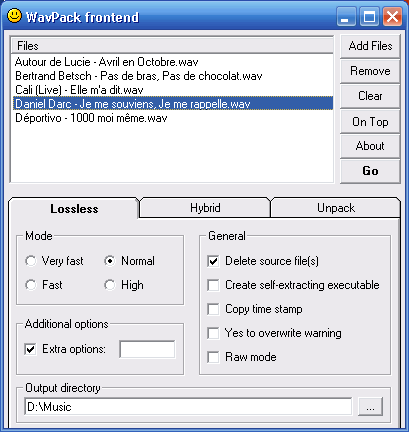Close the WavPack frontend window
The image size is (409, 432).
[392, 16]
